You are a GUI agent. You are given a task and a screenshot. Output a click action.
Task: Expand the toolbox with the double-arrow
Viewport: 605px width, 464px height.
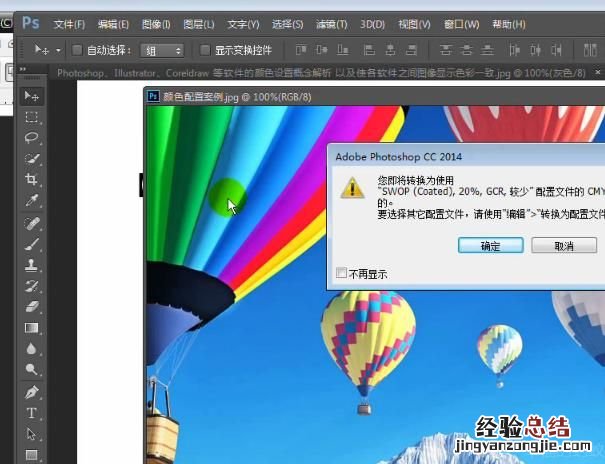click(x=23, y=69)
